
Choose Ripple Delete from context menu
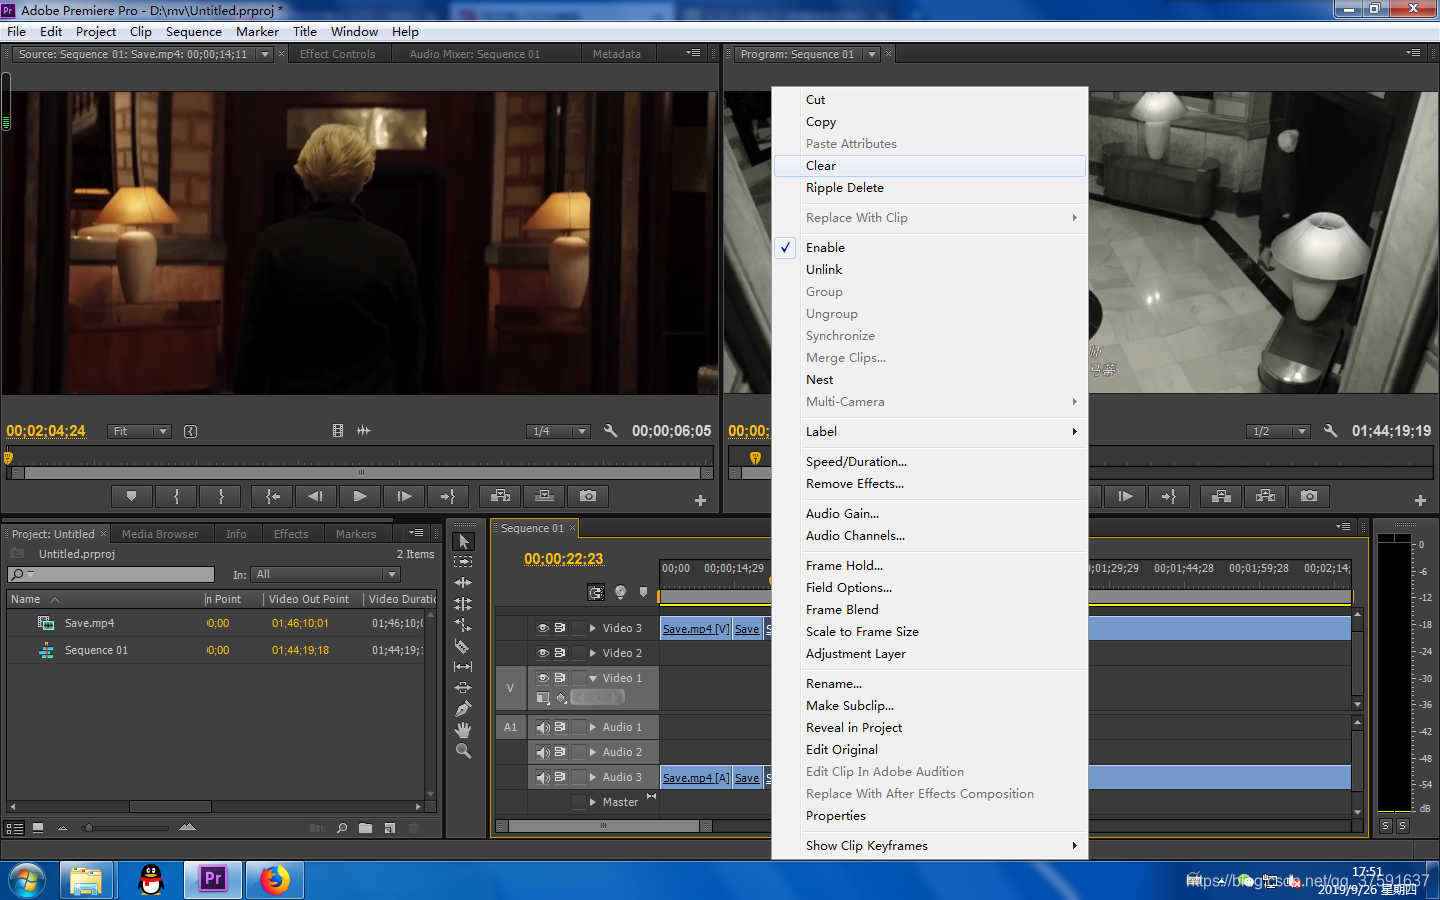(930, 187)
